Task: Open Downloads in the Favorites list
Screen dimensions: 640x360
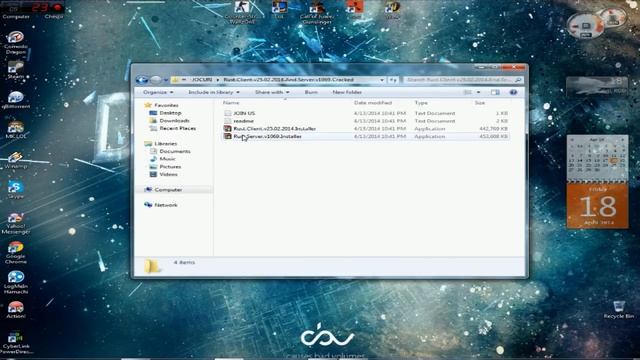Action: point(174,120)
